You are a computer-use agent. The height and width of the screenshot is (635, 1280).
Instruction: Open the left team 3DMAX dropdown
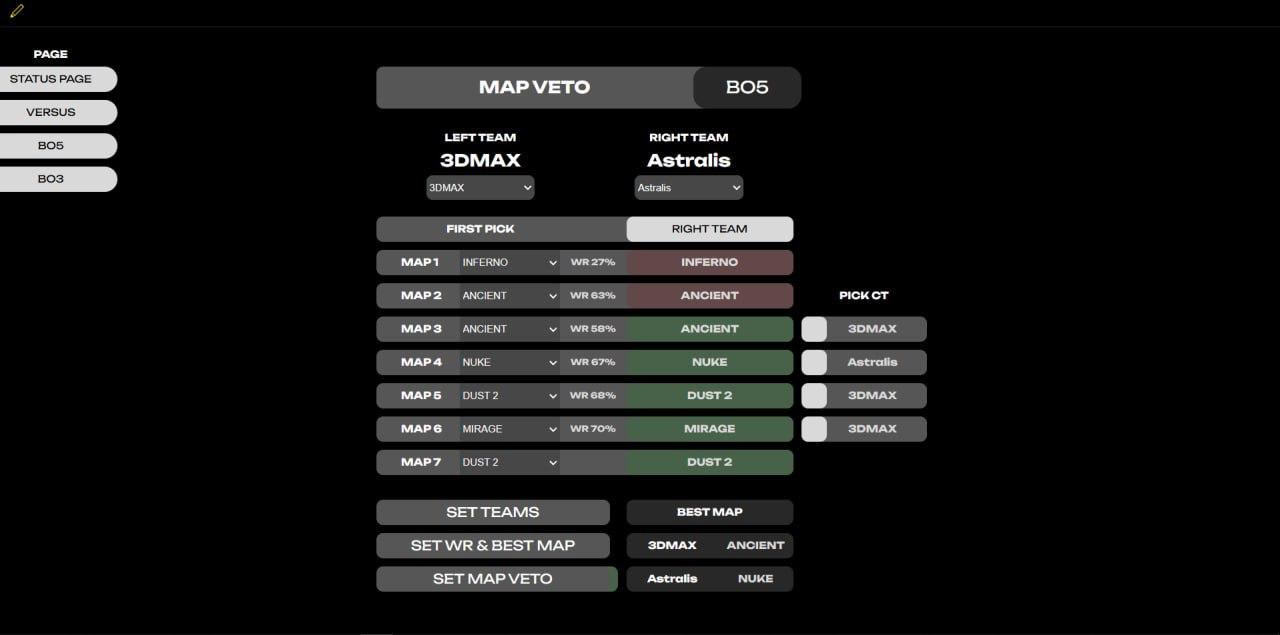point(480,188)
